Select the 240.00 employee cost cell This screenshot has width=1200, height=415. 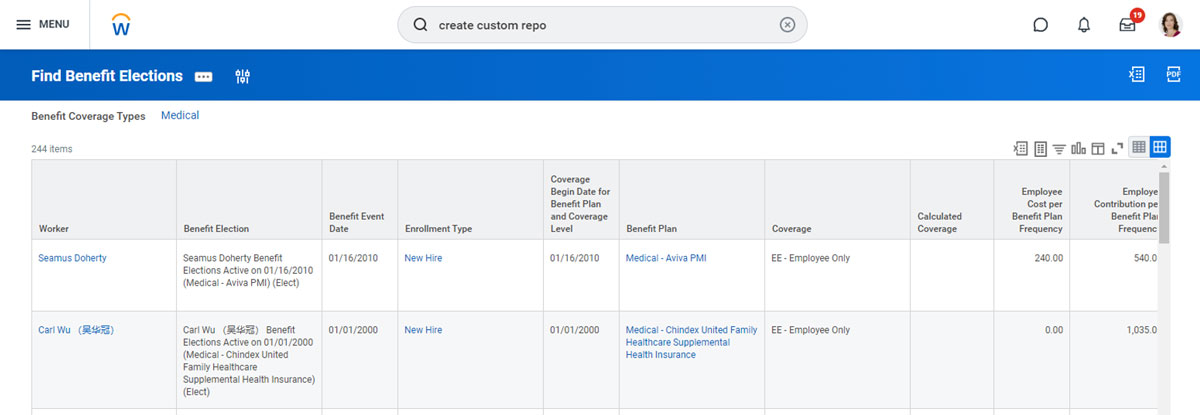(1049, 258)
